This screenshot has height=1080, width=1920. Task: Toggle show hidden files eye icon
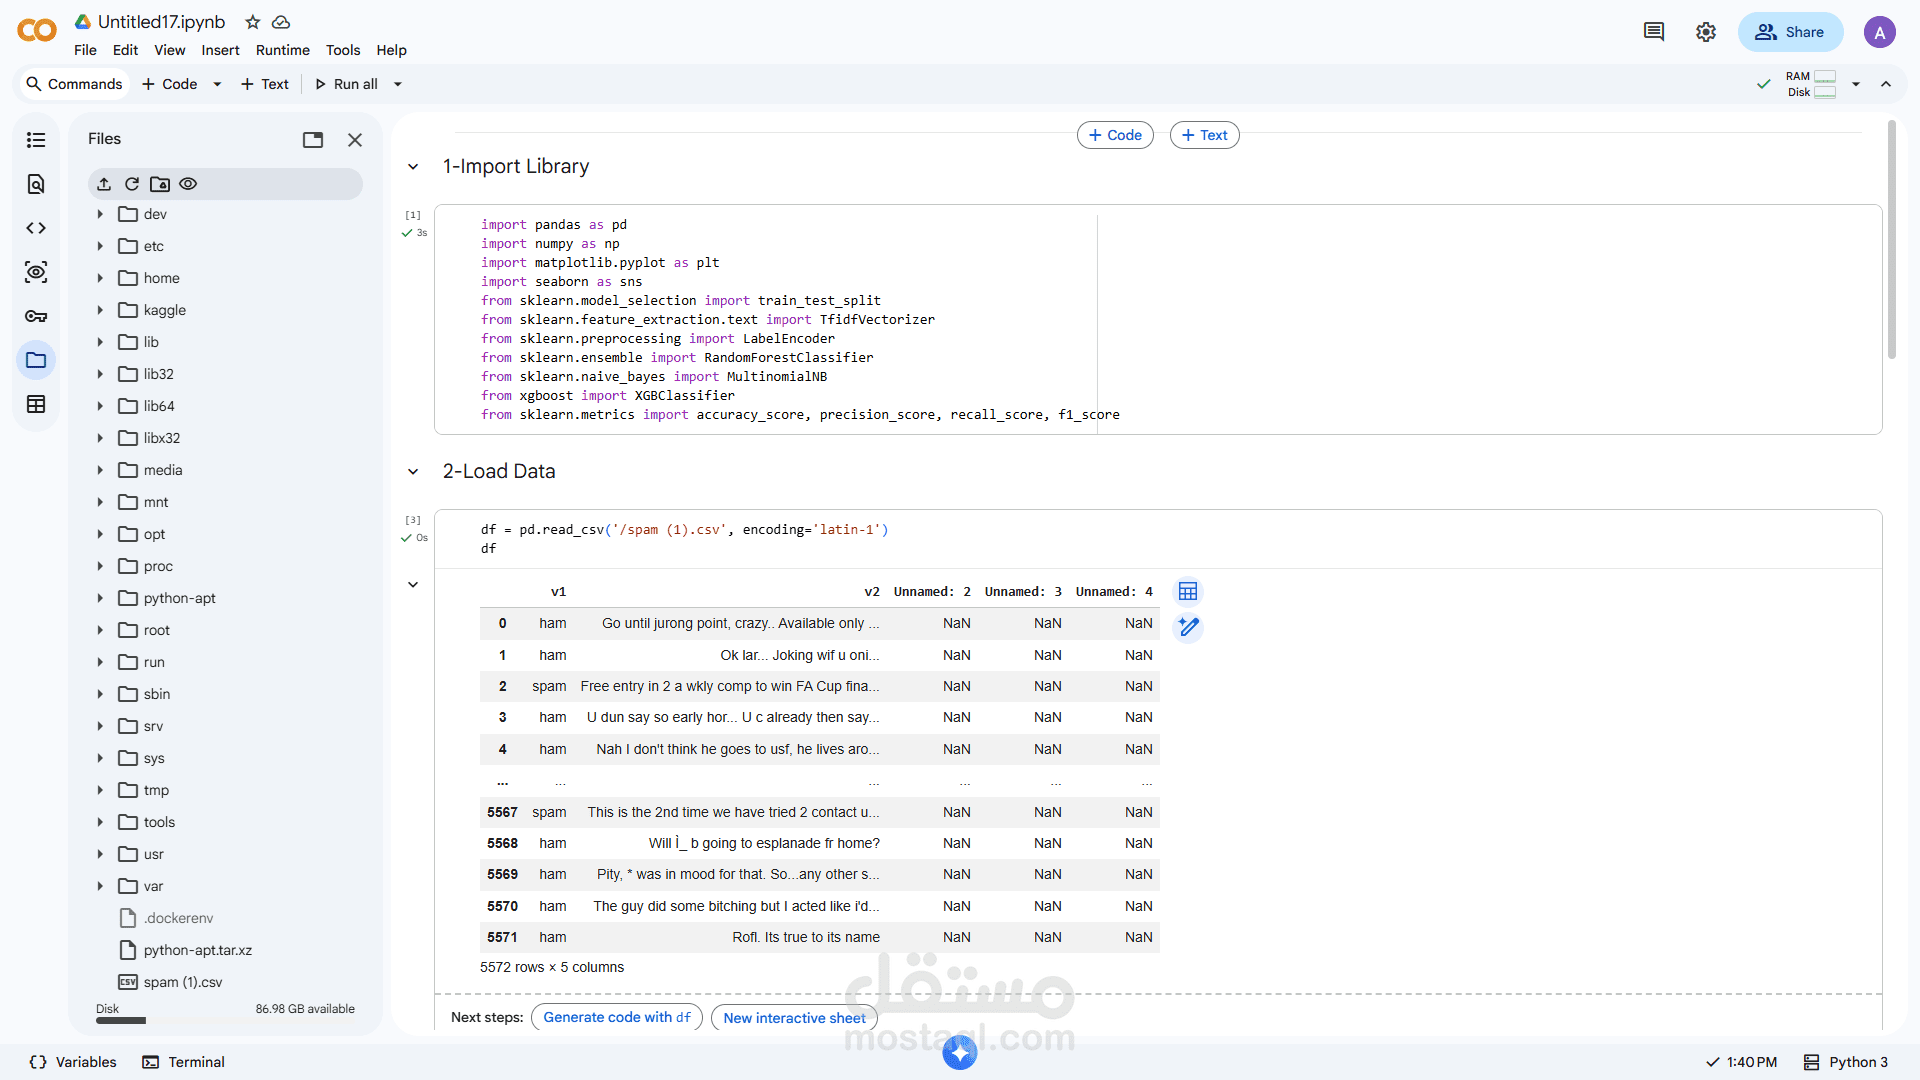(x=188, y=184)
